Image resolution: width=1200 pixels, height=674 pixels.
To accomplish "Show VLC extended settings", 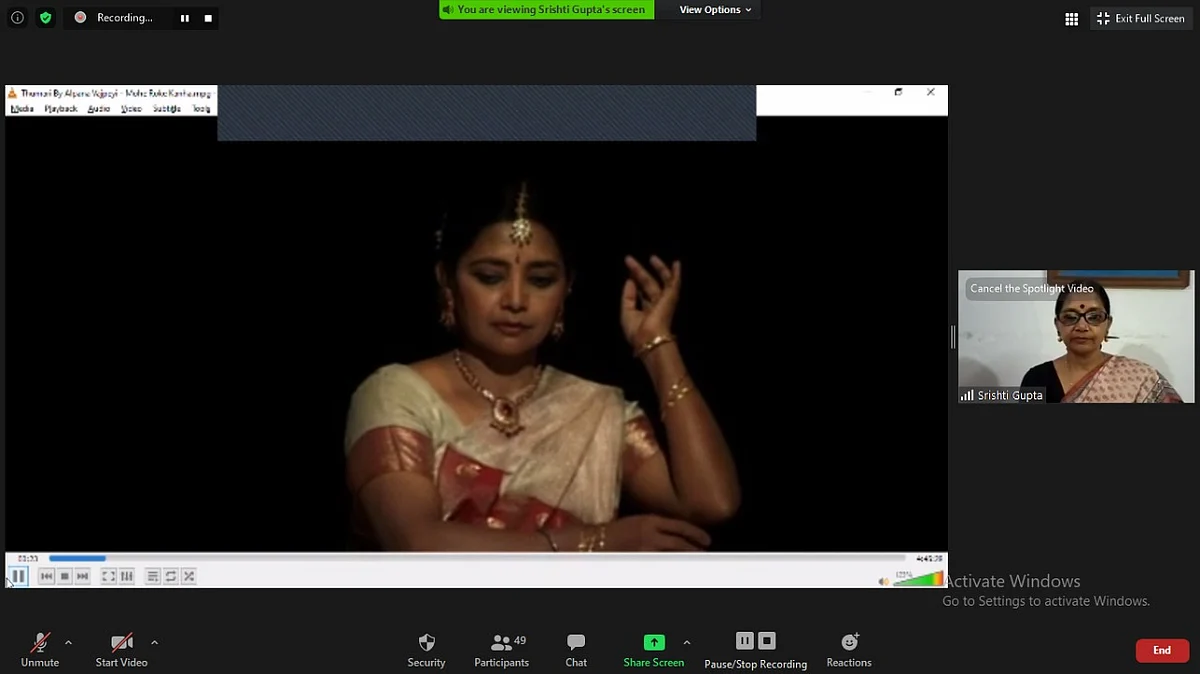I will click(126, 576).
